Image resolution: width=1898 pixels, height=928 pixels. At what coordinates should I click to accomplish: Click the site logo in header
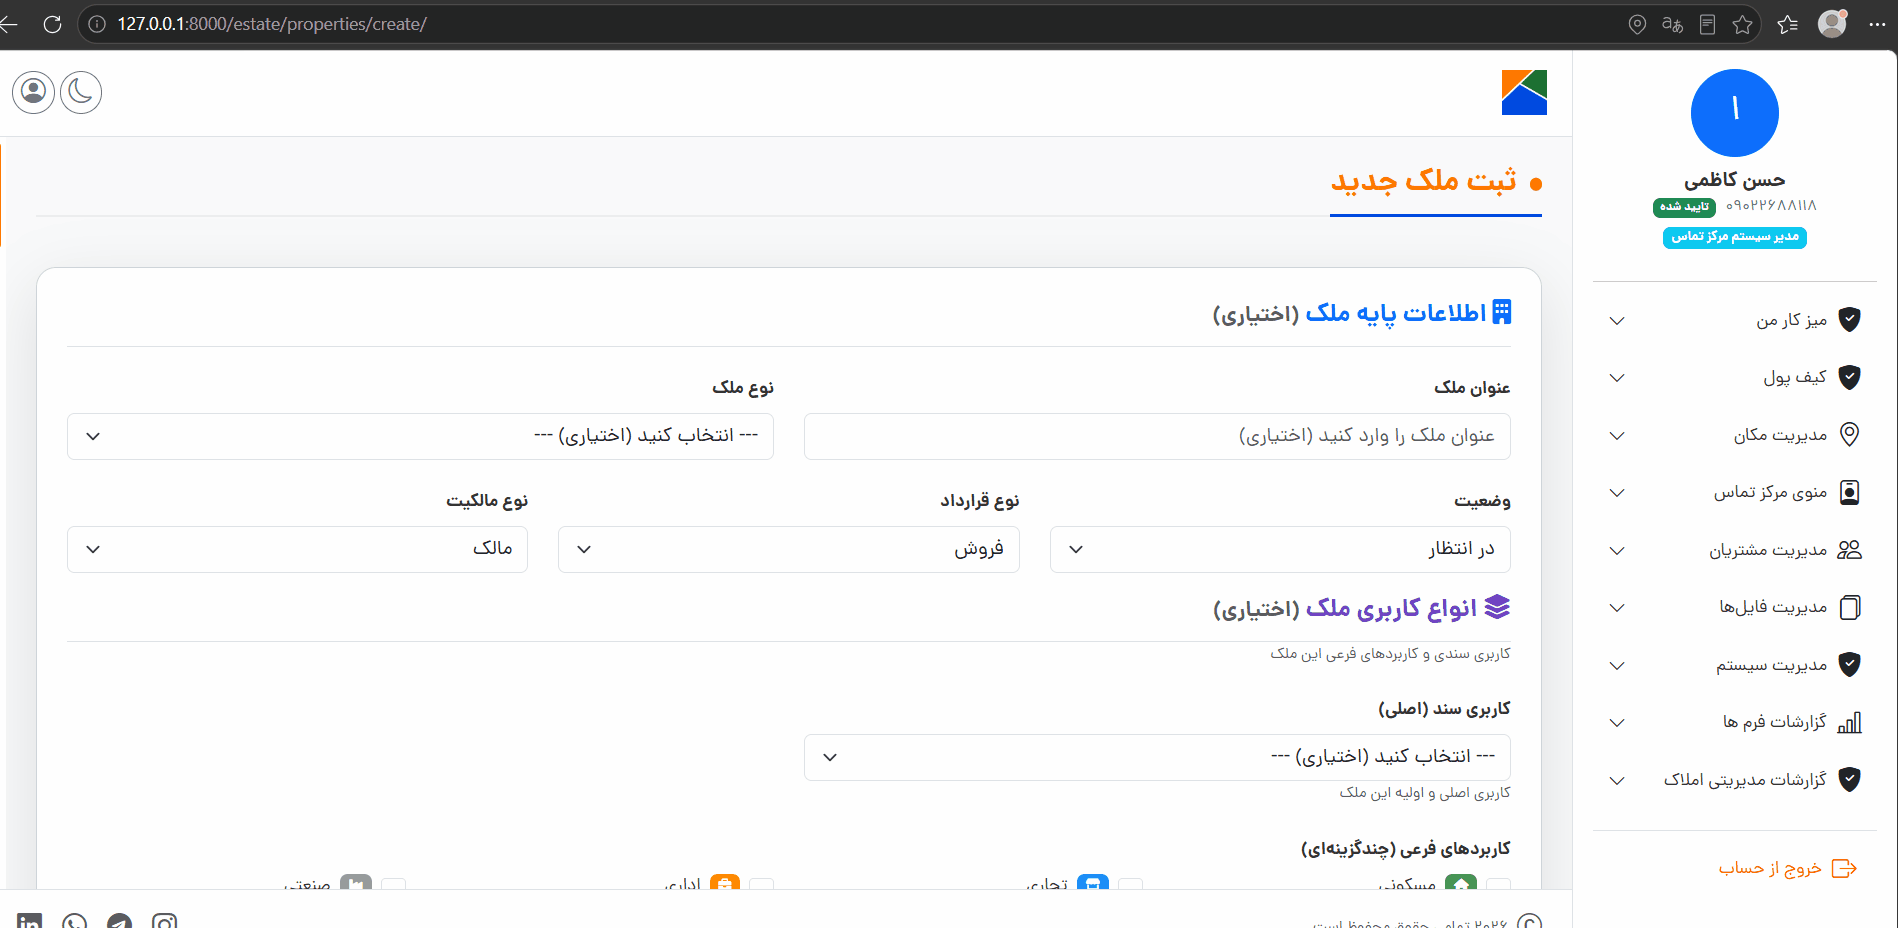[1524, 92]
